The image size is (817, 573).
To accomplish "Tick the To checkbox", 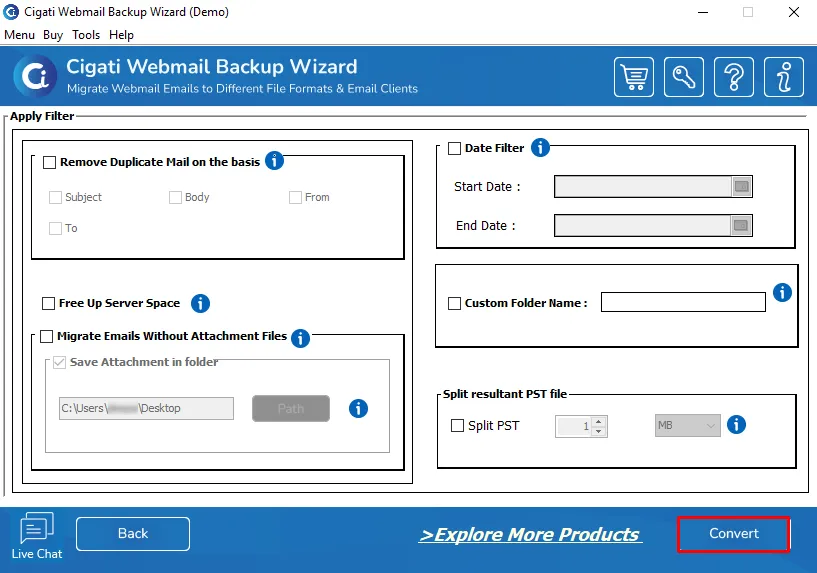I will click(x=55, y=229).
